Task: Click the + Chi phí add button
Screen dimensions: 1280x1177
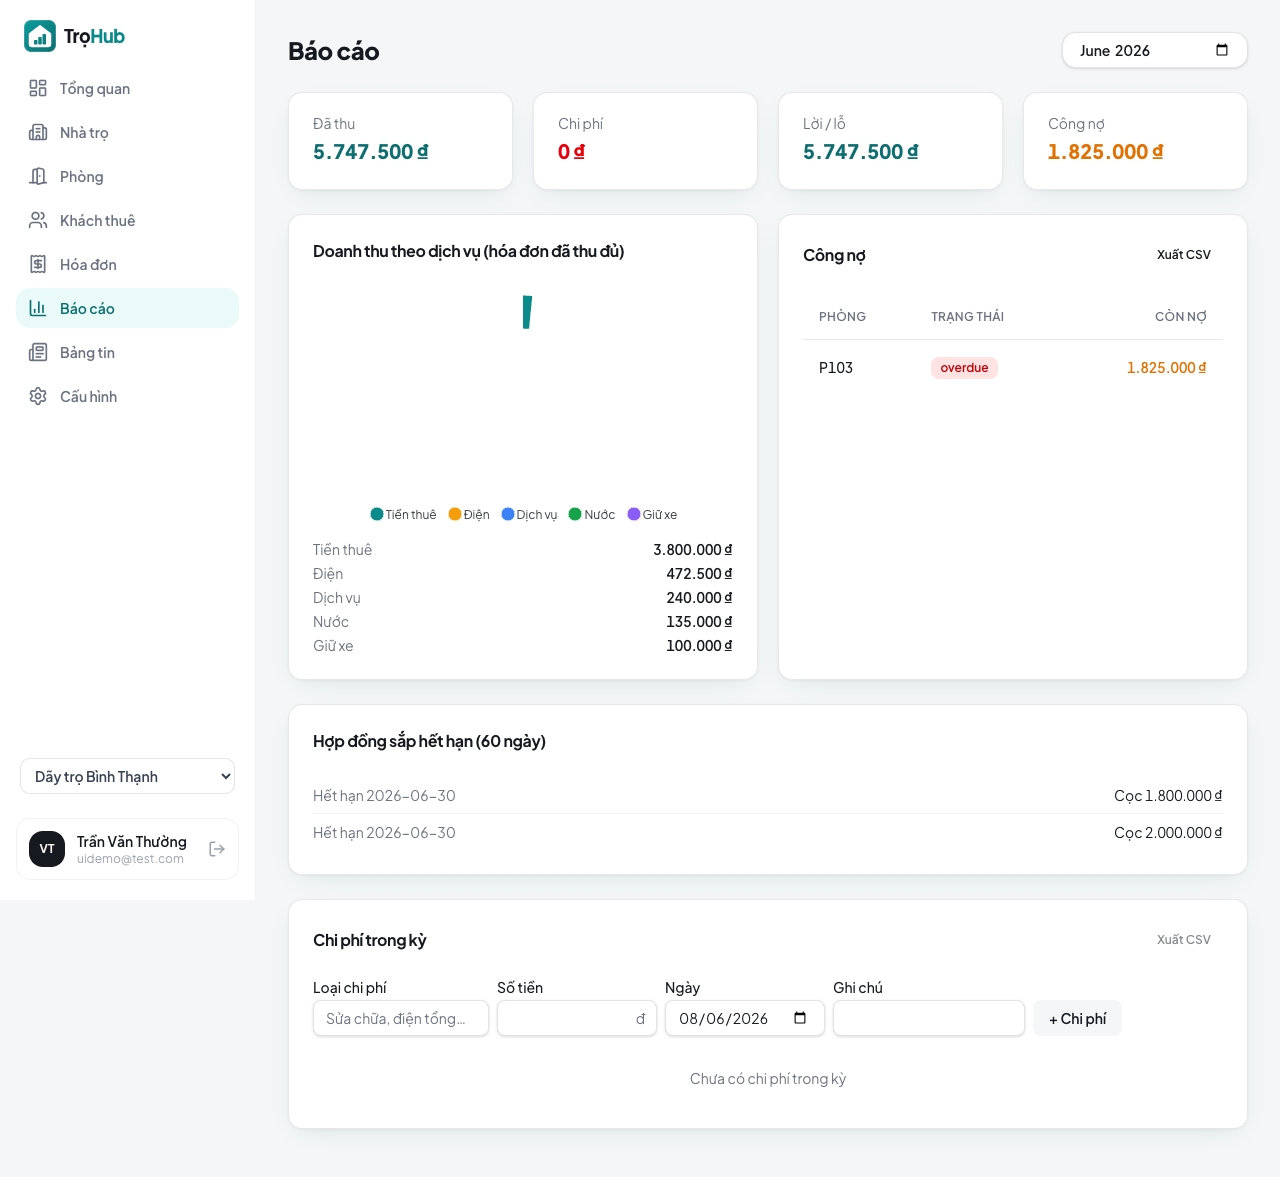Action: click(x=1077, y=1018)
